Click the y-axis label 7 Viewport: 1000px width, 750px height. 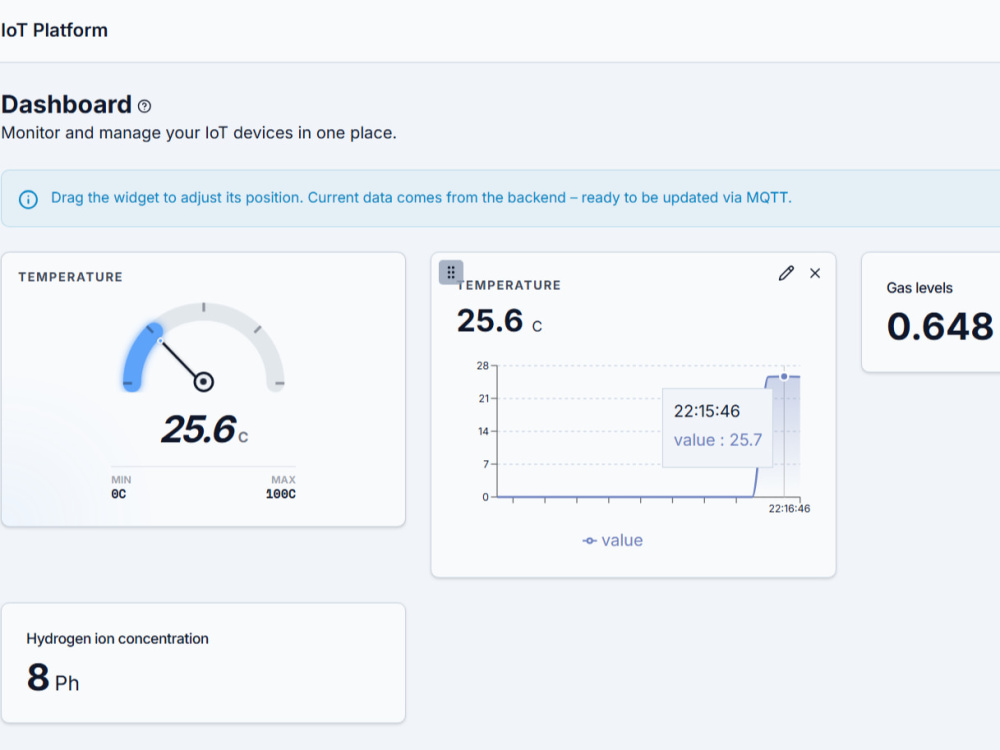485,464
